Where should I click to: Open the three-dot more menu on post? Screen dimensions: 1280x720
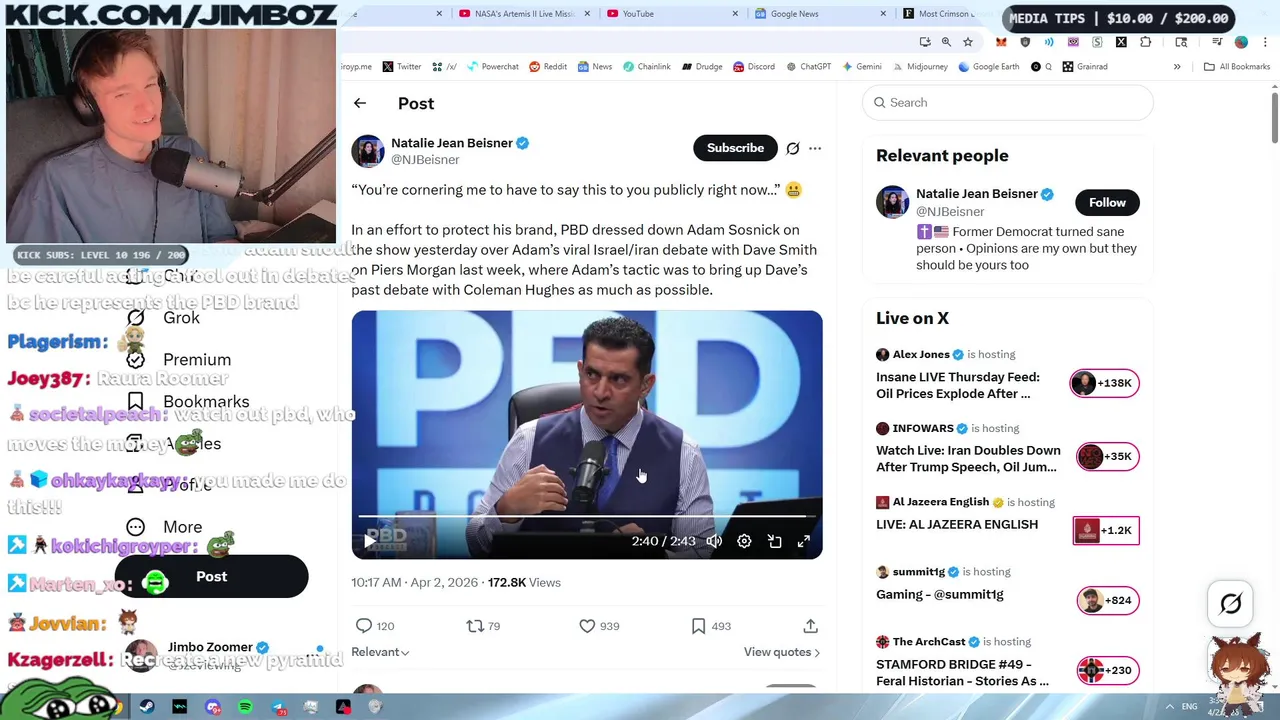pyautogui.click(x=815, y=148)
